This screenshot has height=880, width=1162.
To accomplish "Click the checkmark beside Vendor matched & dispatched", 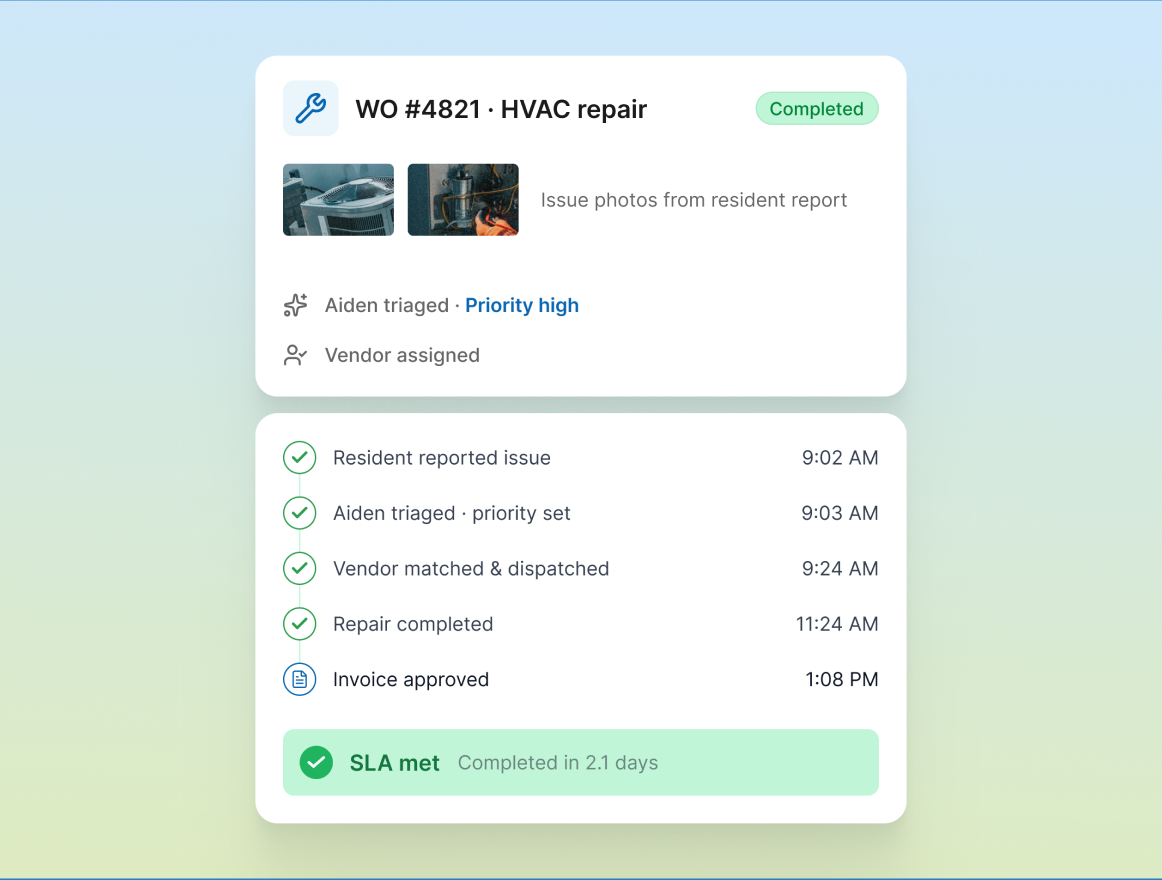I will click(x=299, y=569).
